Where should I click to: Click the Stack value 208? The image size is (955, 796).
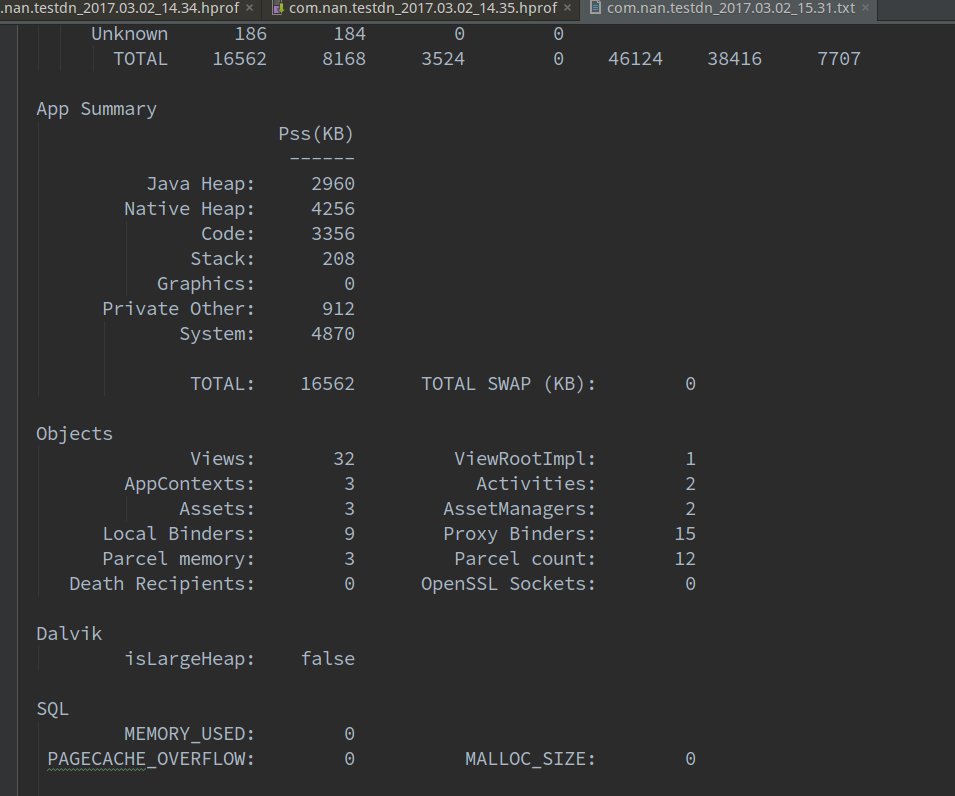[x=338, y=259]
